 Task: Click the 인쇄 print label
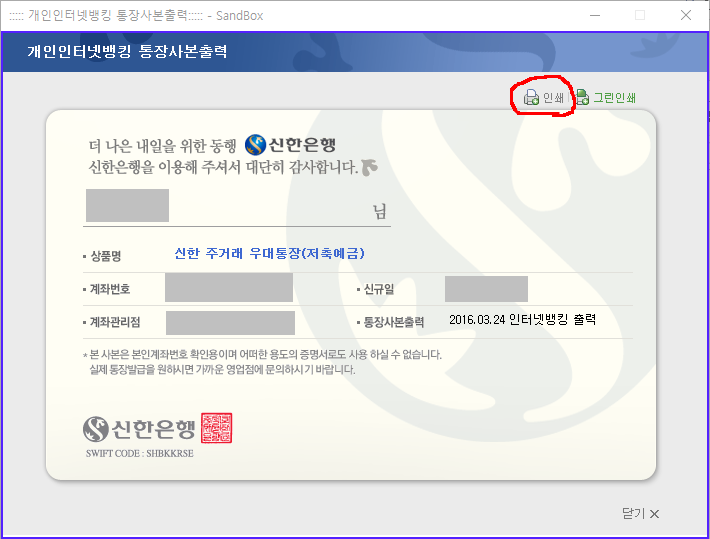coord(553,97)
